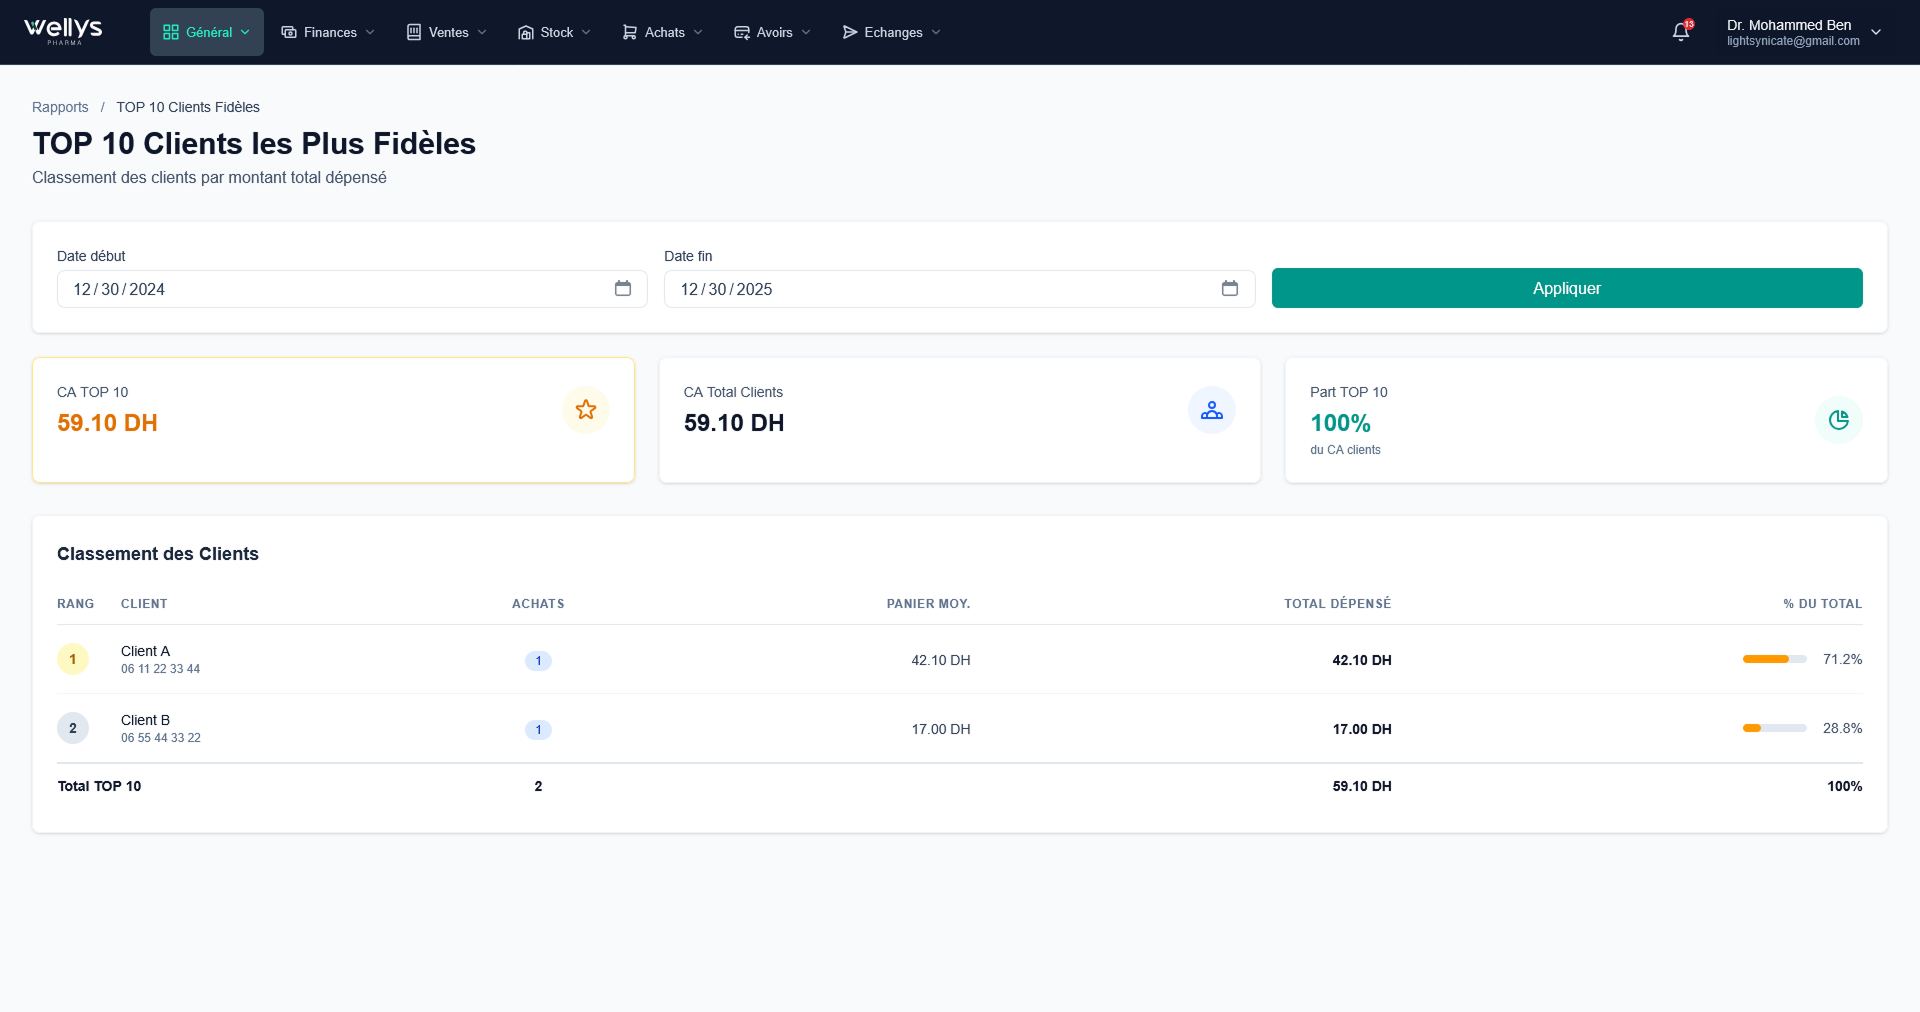Click the star icon in CA TOP 10 card
This screenshot has width=1920, height=1012.
click(586, 410)
